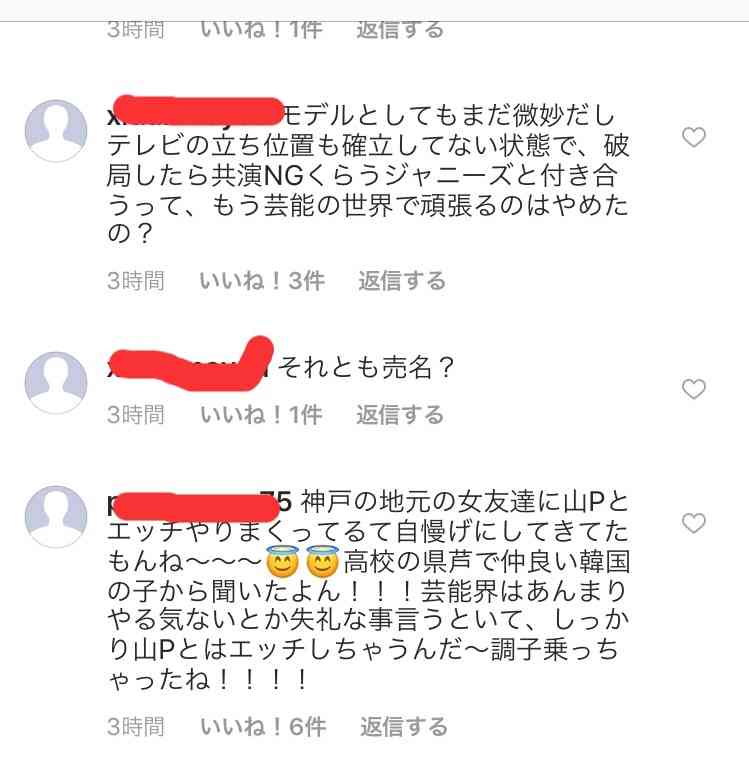Tap the 3時間 timestamp under 神戸の地元 comment
The image size is (749, 769).
pos(136,726)
